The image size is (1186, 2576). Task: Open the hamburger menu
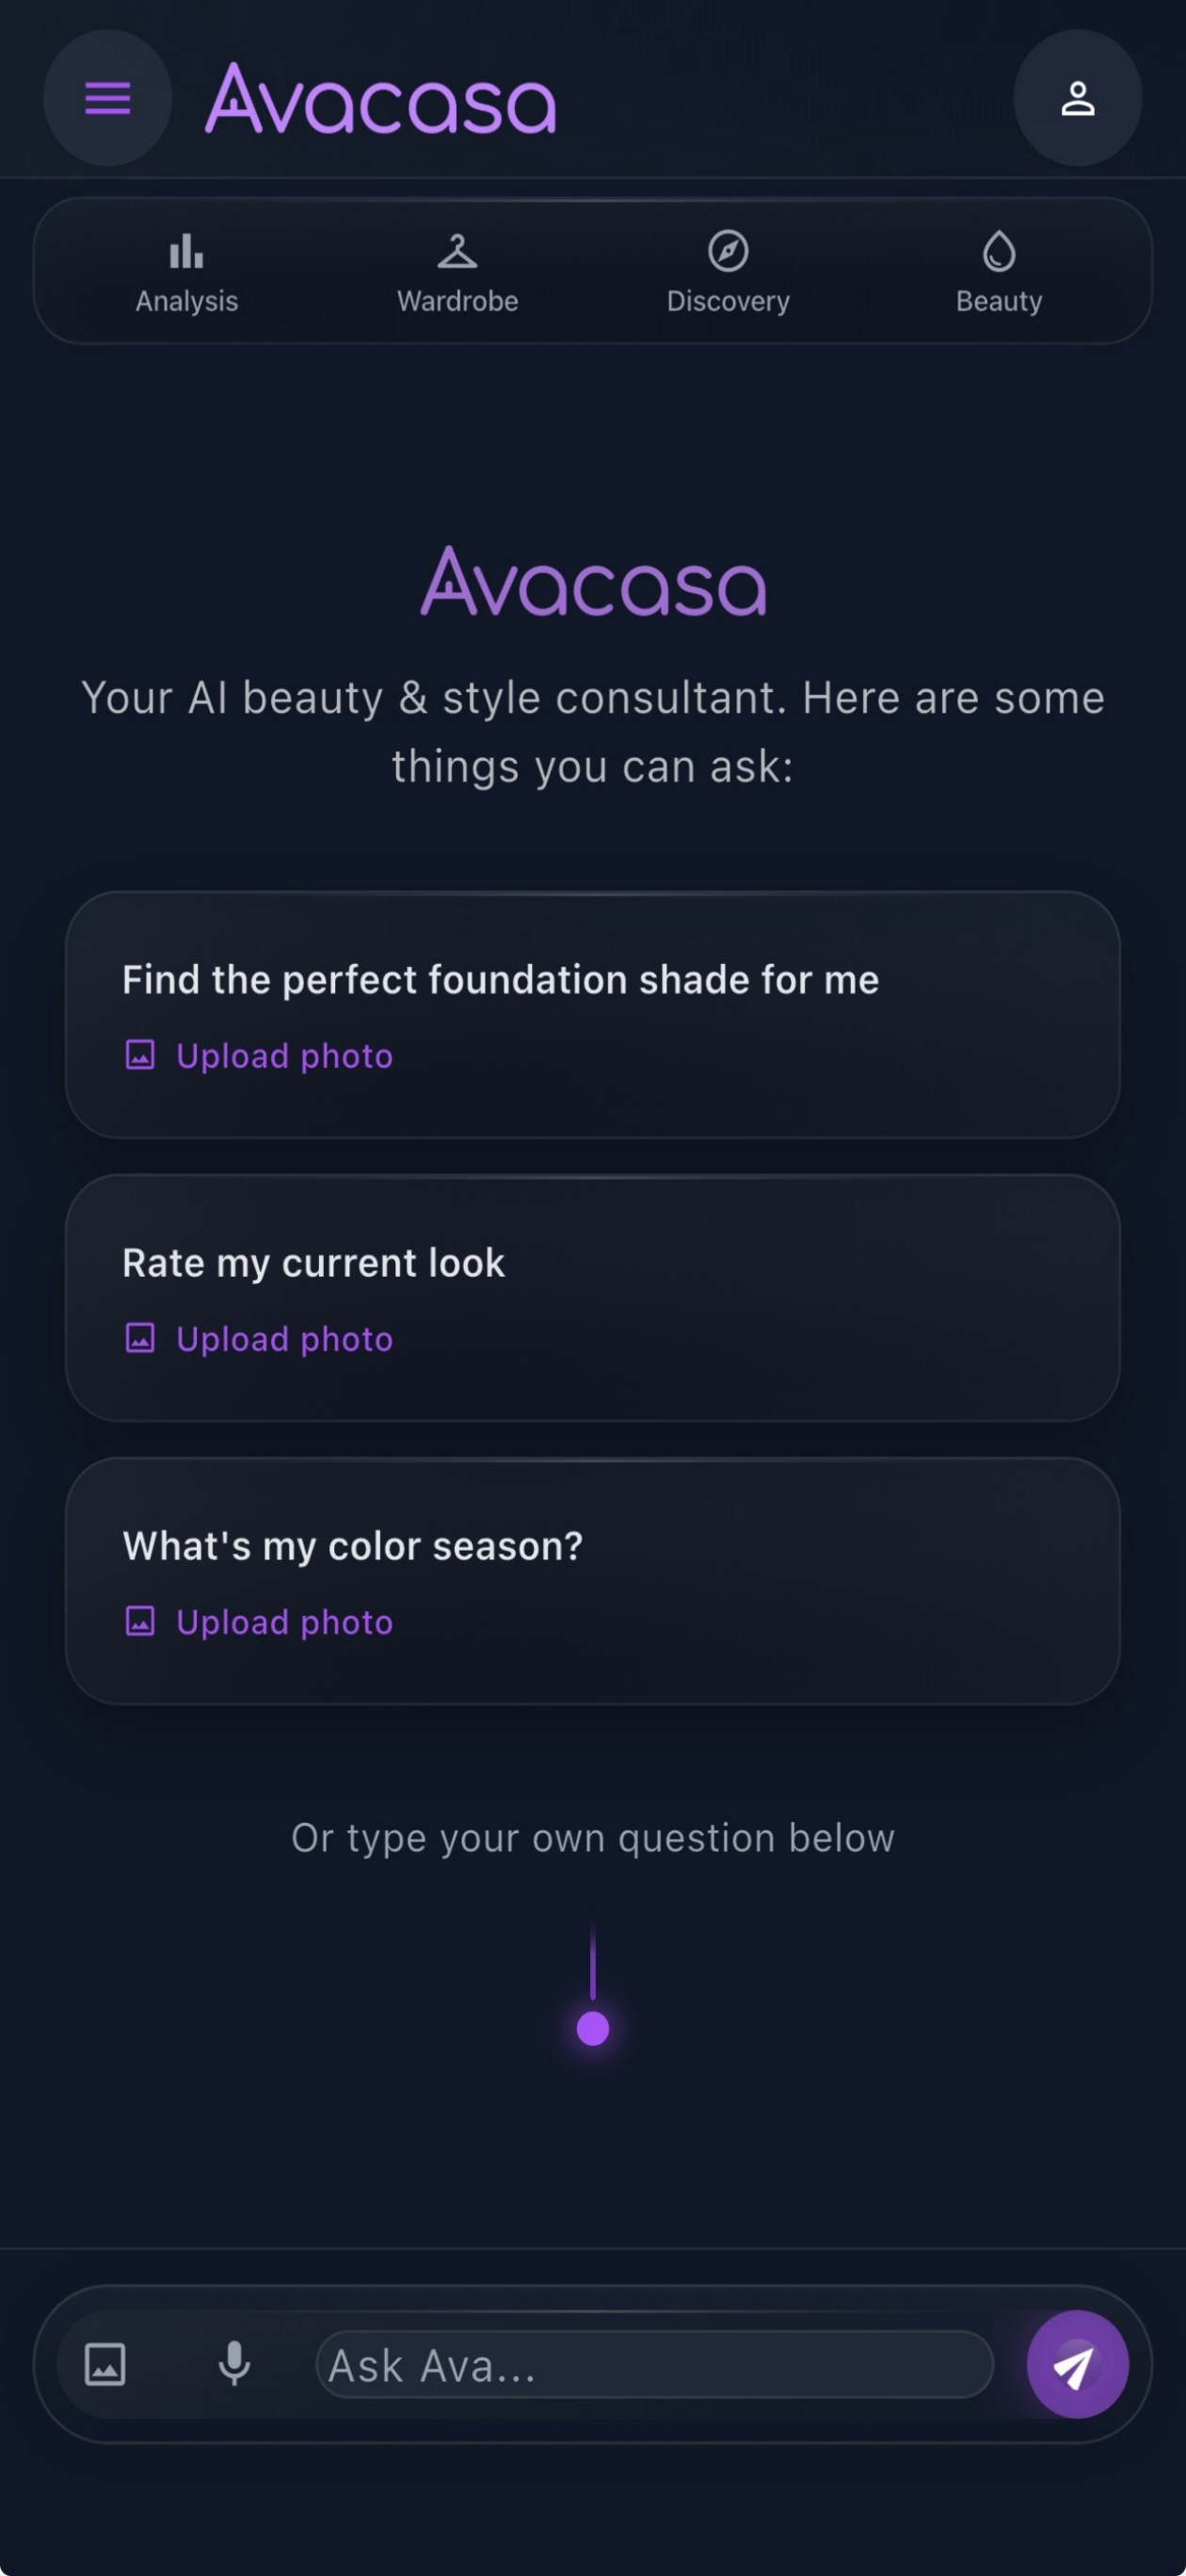(107, 98)
